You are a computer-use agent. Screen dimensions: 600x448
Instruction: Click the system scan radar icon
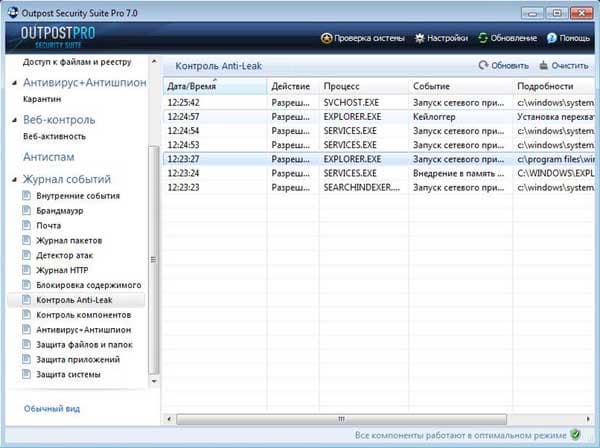(326, 38)
